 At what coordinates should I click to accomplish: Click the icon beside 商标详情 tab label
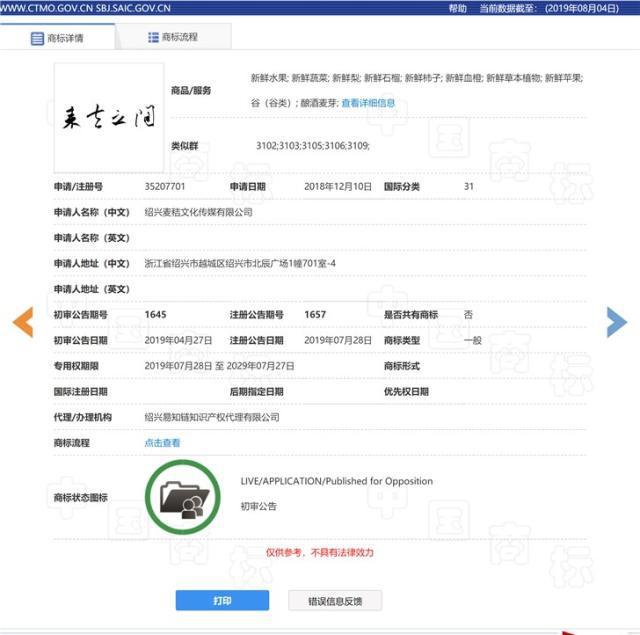(38, 38)
